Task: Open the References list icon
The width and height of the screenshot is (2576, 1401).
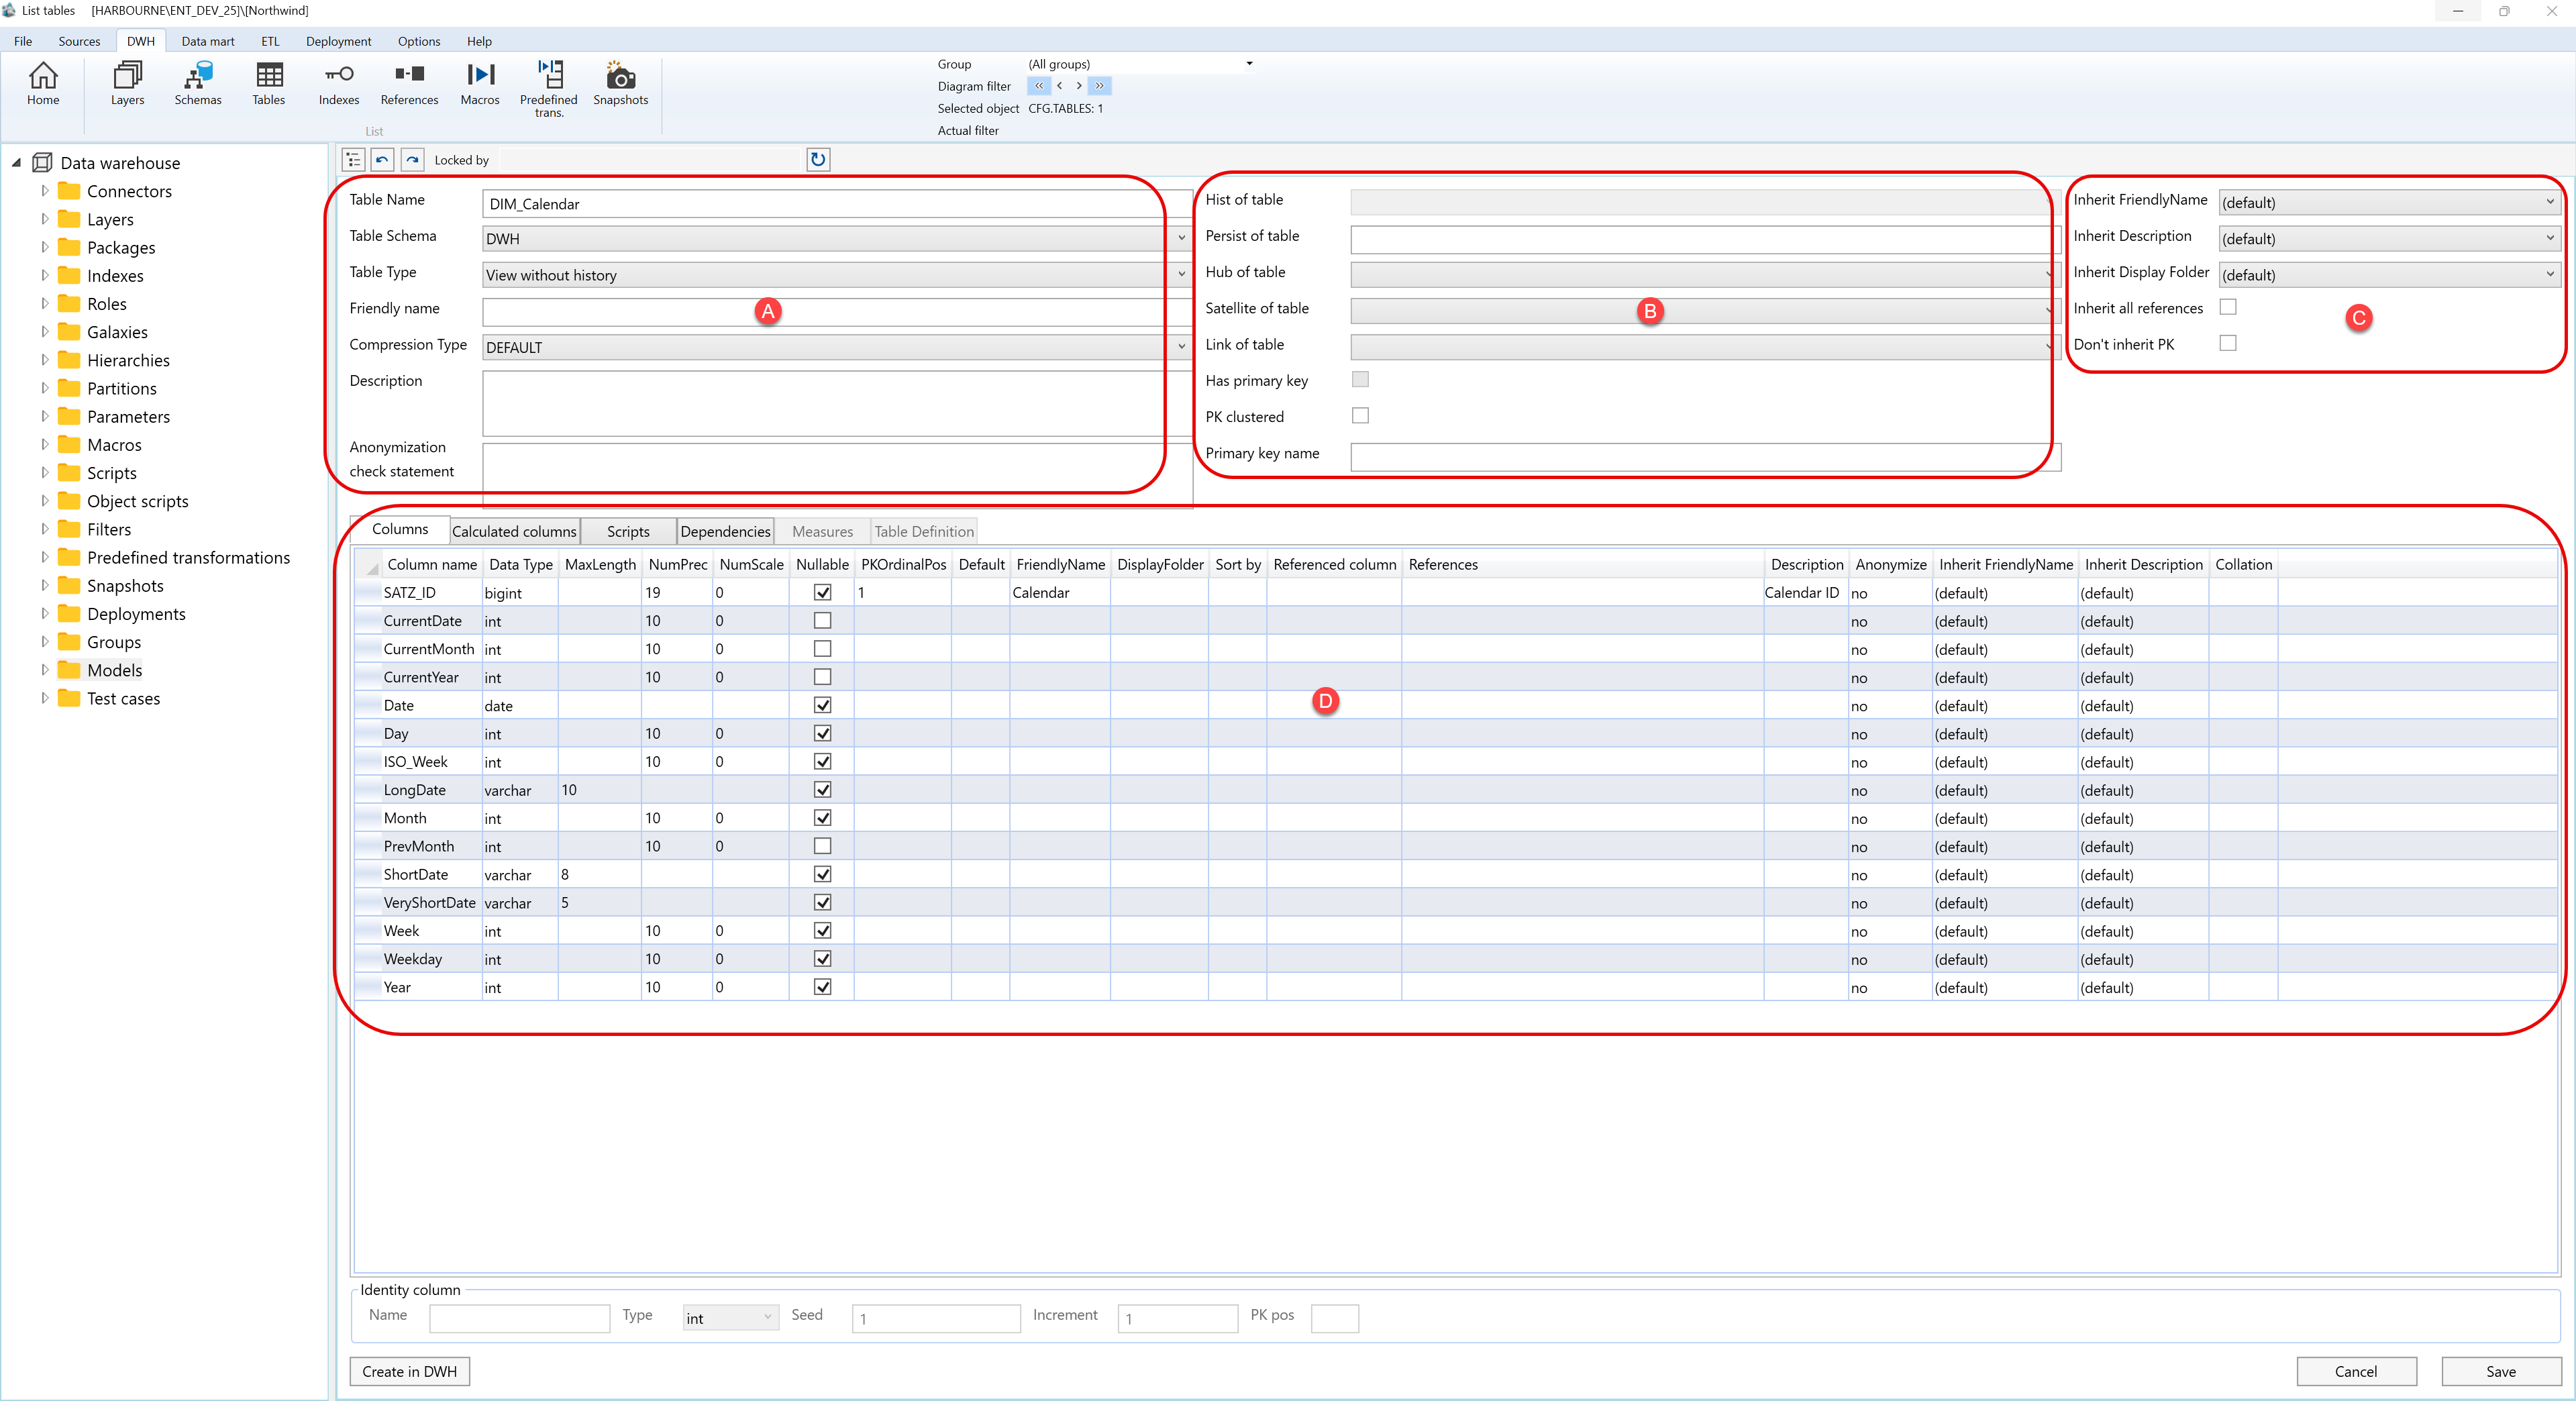Action: [x=409, y=83]
